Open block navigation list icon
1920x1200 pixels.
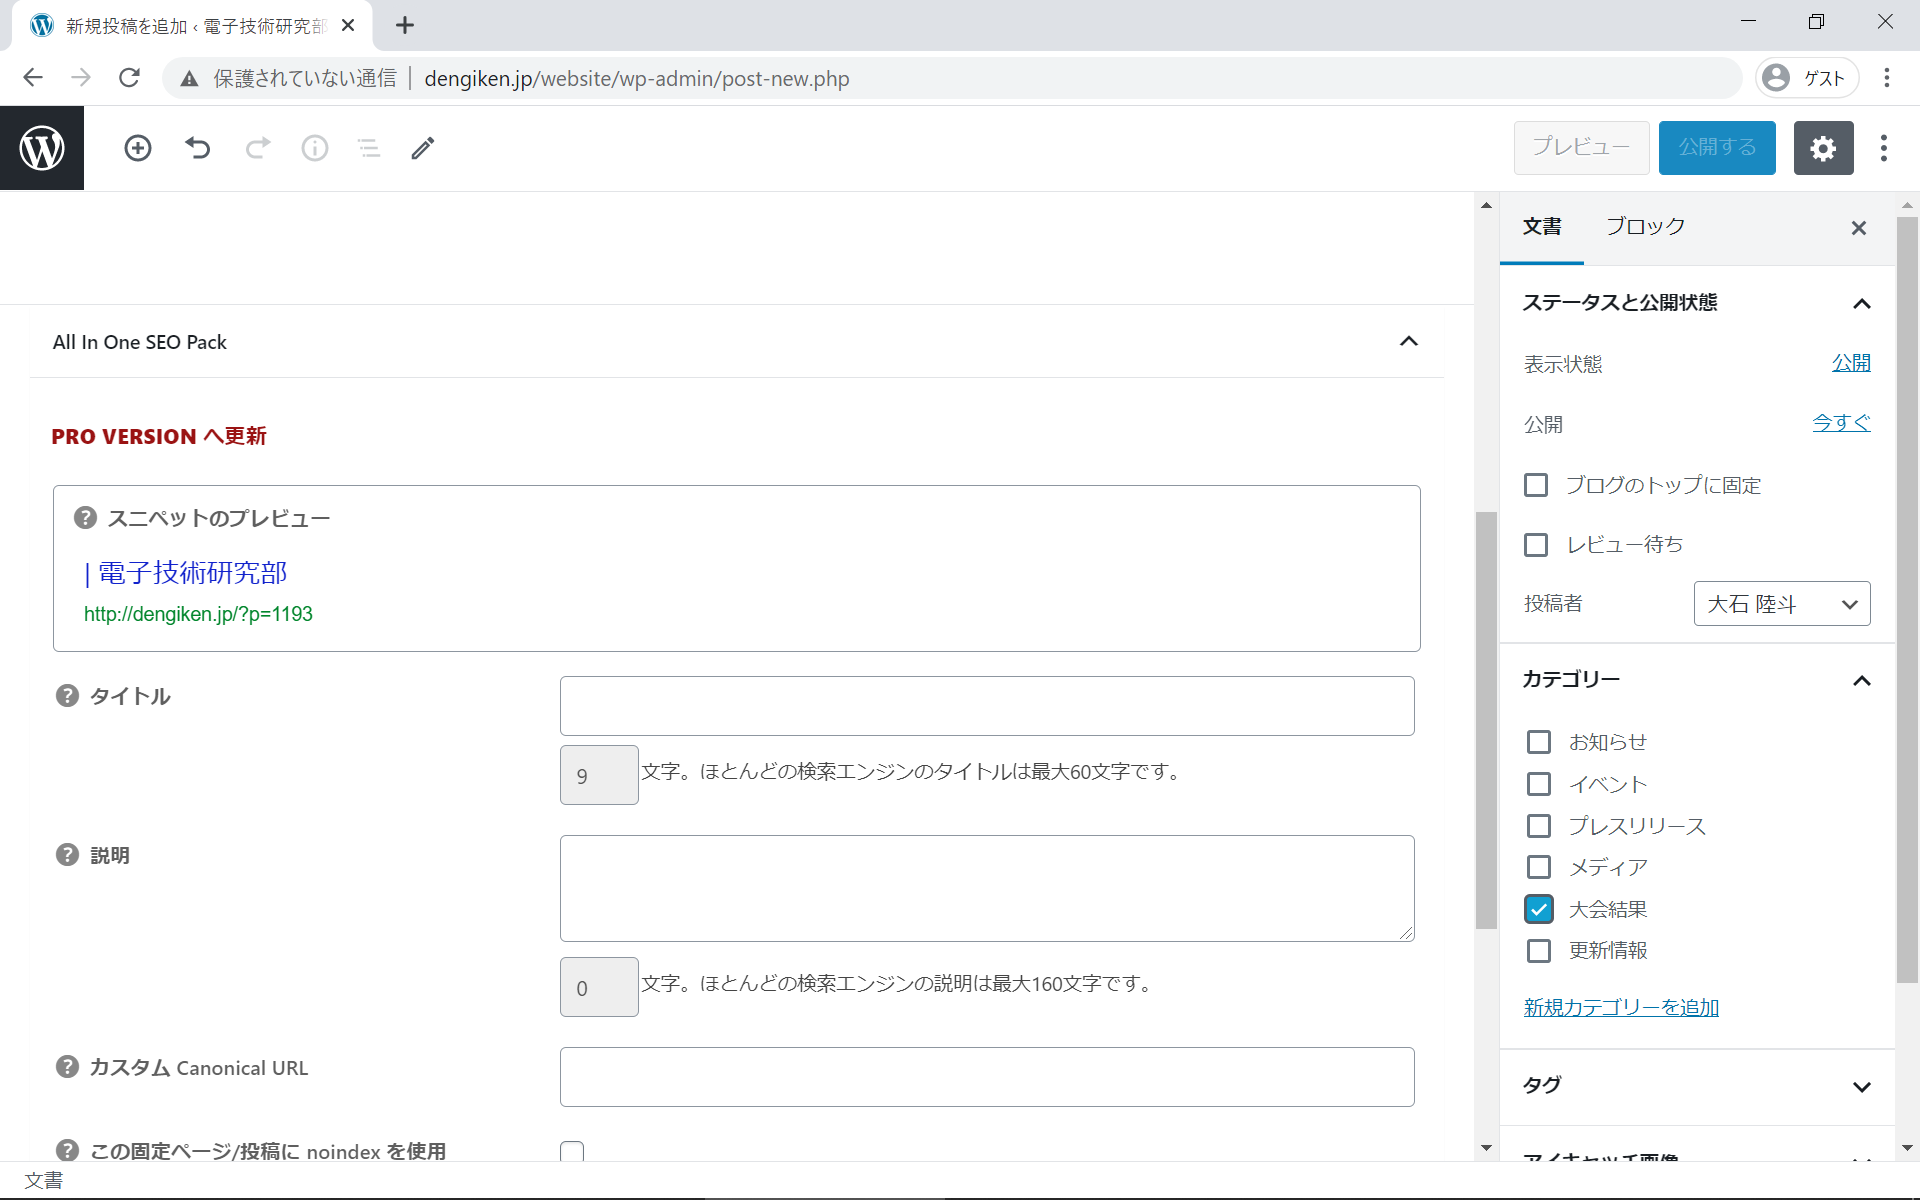click(369, 148)
